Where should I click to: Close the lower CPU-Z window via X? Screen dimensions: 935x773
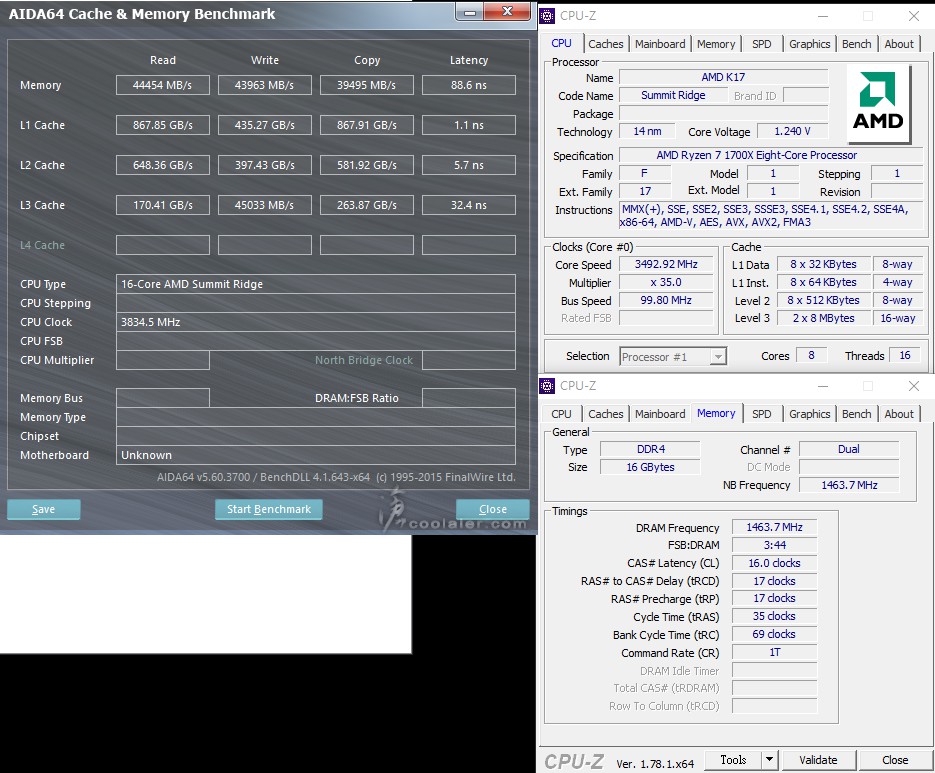(914, 386)
